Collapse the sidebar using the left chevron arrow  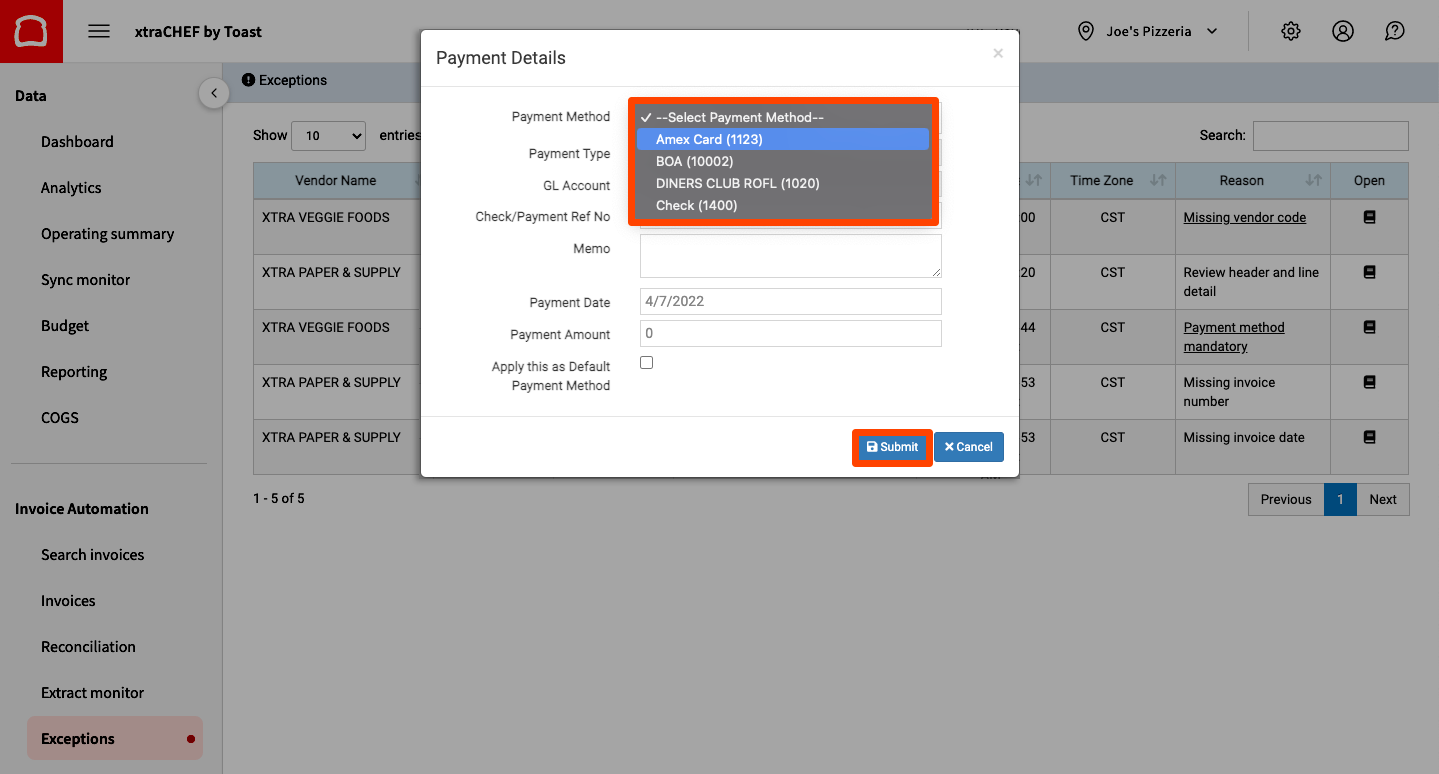click(213, 92)
